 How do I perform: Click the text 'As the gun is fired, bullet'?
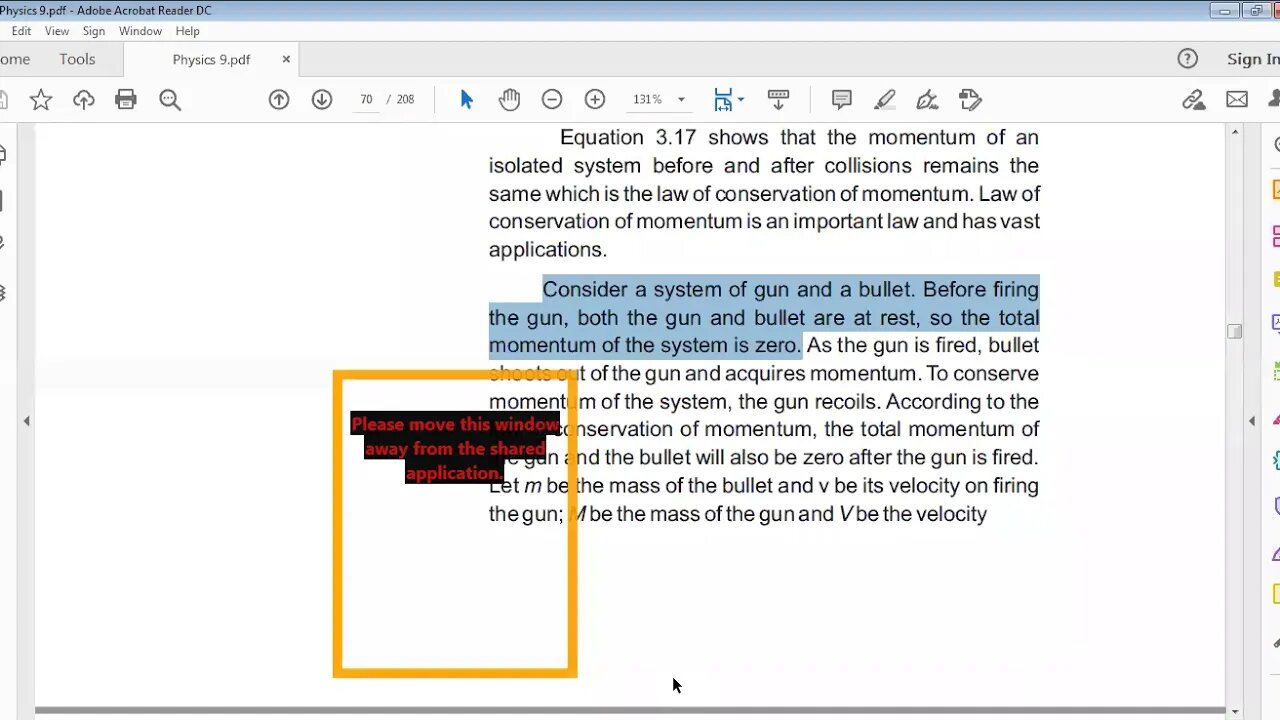tap(923, 346)
